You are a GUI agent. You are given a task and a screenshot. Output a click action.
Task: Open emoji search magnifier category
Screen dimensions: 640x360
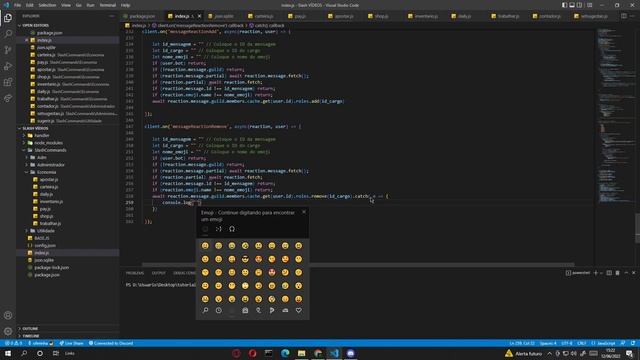pyautogui.click(x=205, y=311)
